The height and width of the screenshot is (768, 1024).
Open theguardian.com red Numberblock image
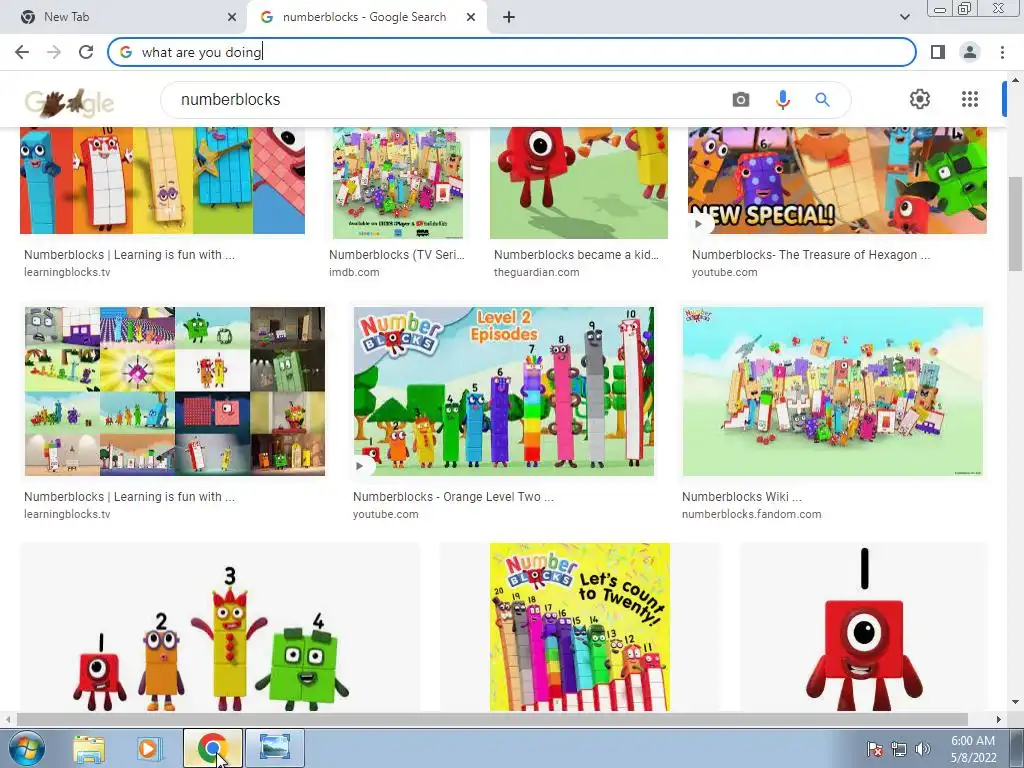tap(579, 184)
